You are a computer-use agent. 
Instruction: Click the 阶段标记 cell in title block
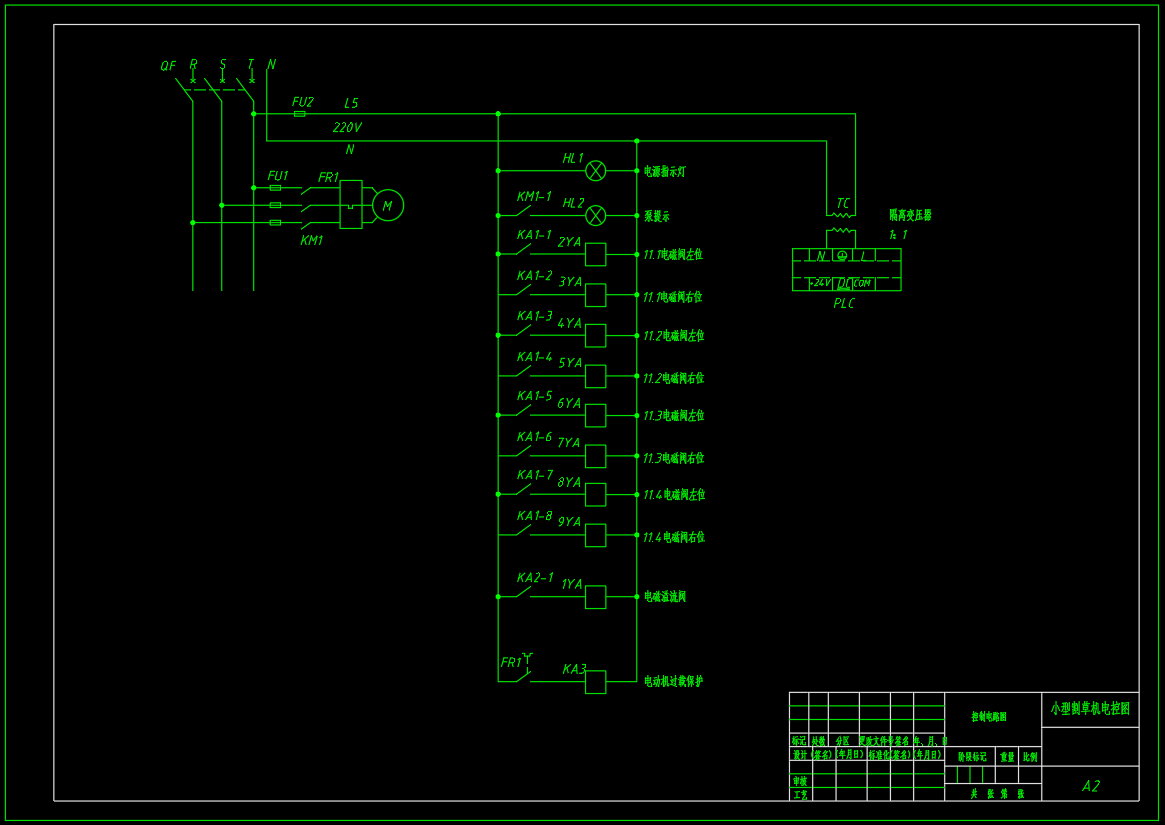click(972, 757)
